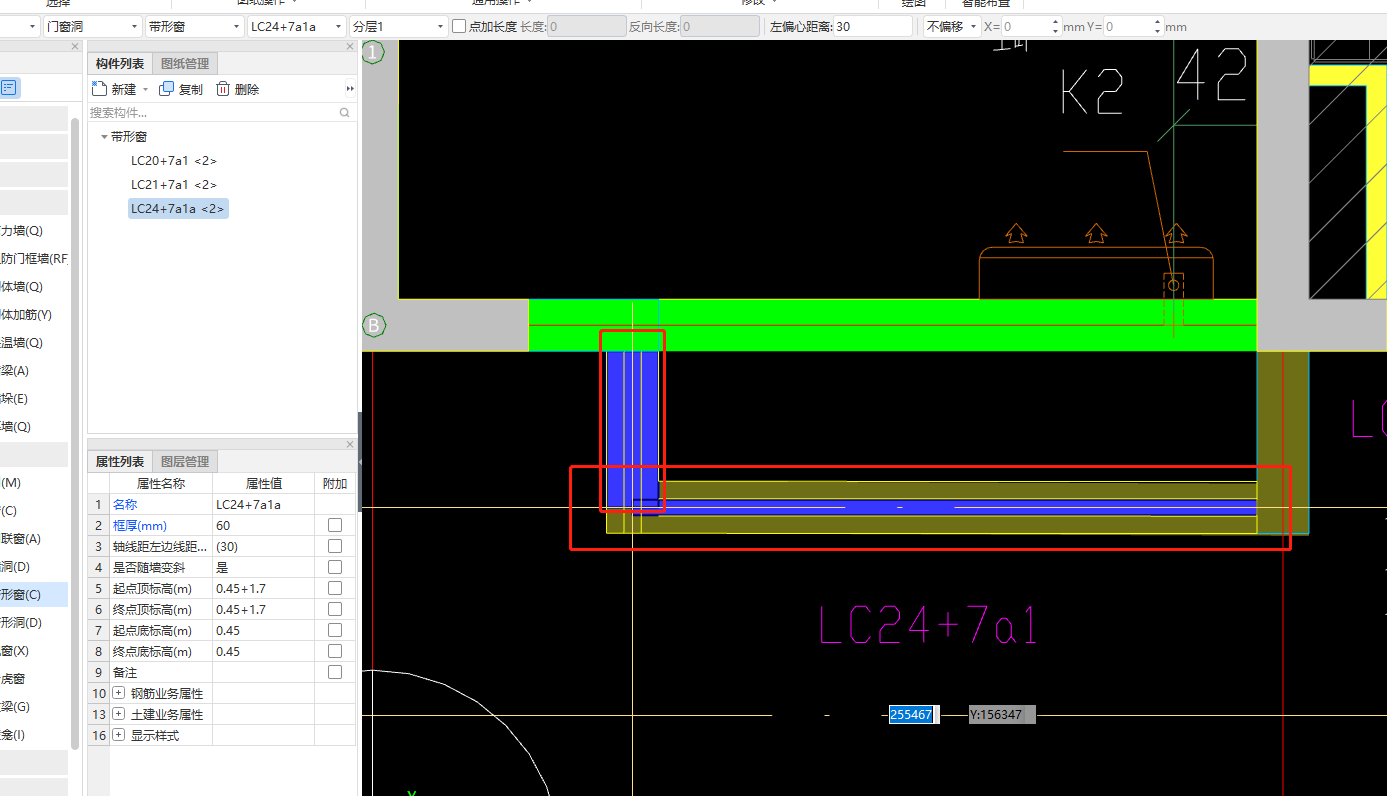Select LC21+7a1 in the component list
The height and width of the screenshot is (796, 1387).
174,185
